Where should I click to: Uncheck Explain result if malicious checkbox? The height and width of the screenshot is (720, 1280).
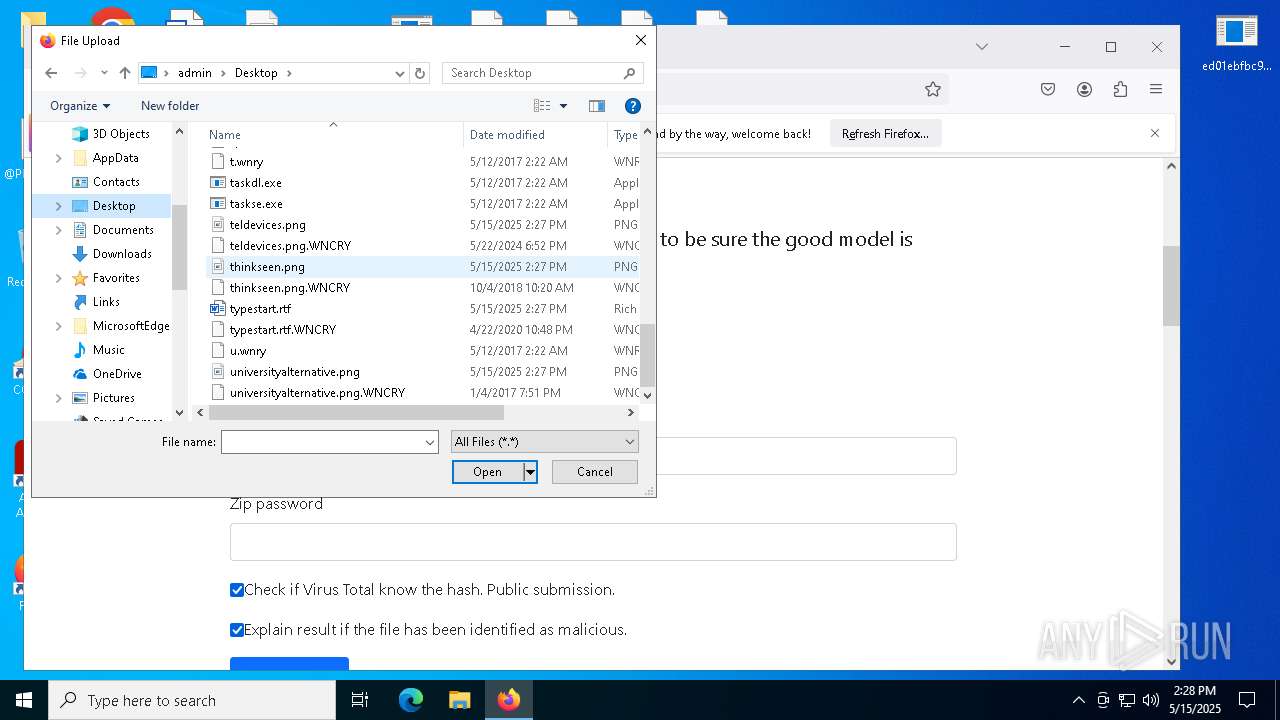click(x=237, y=630)
